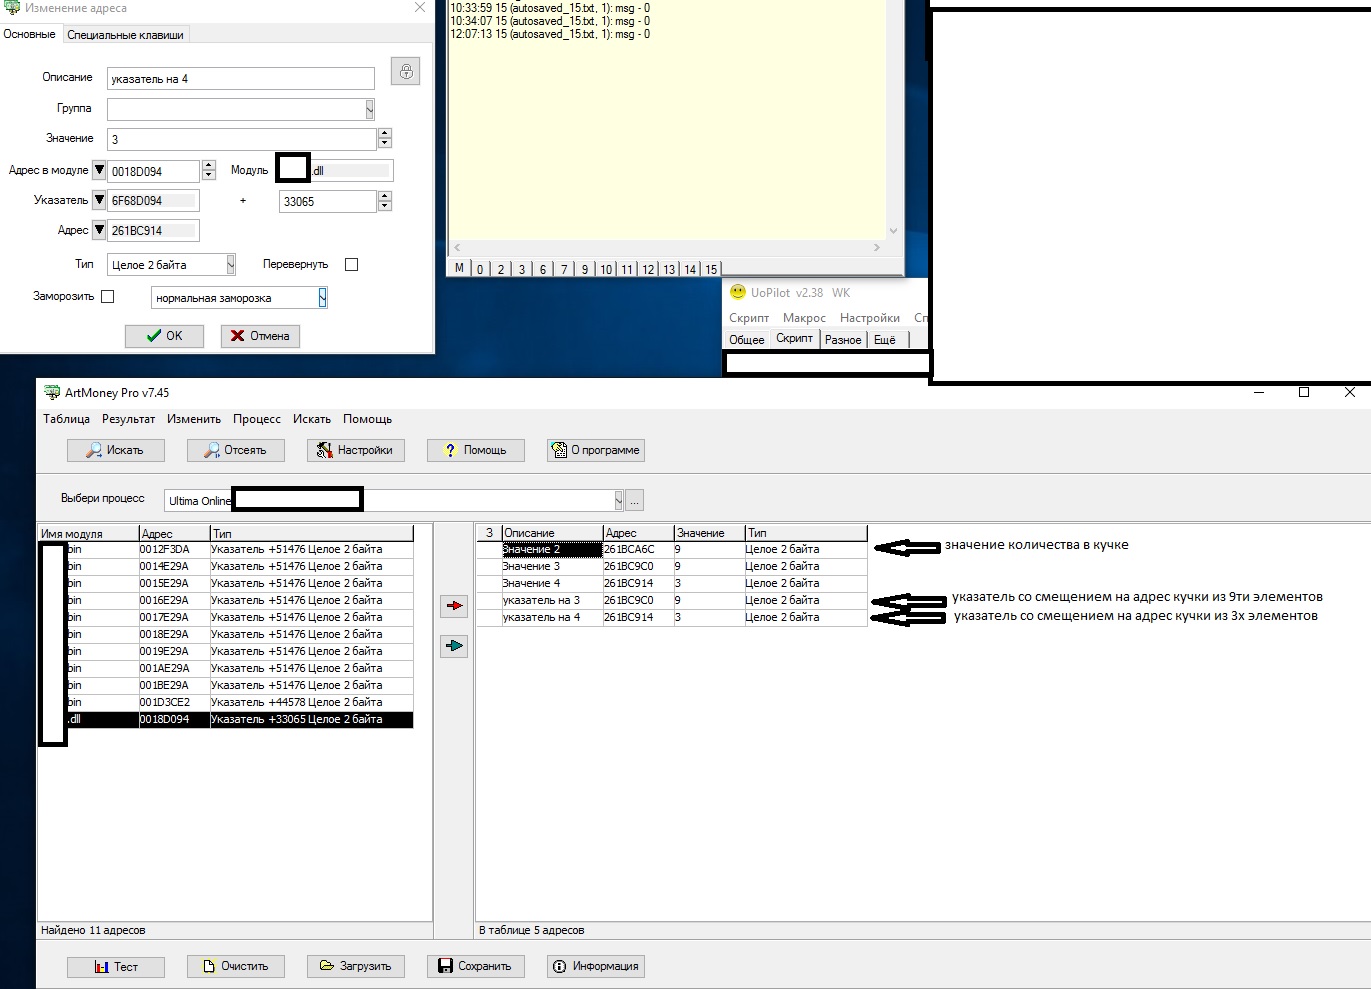The image size is (1371, 989).
Task: Enable the Перевернуть checkbox
Action: pos(351,265)
